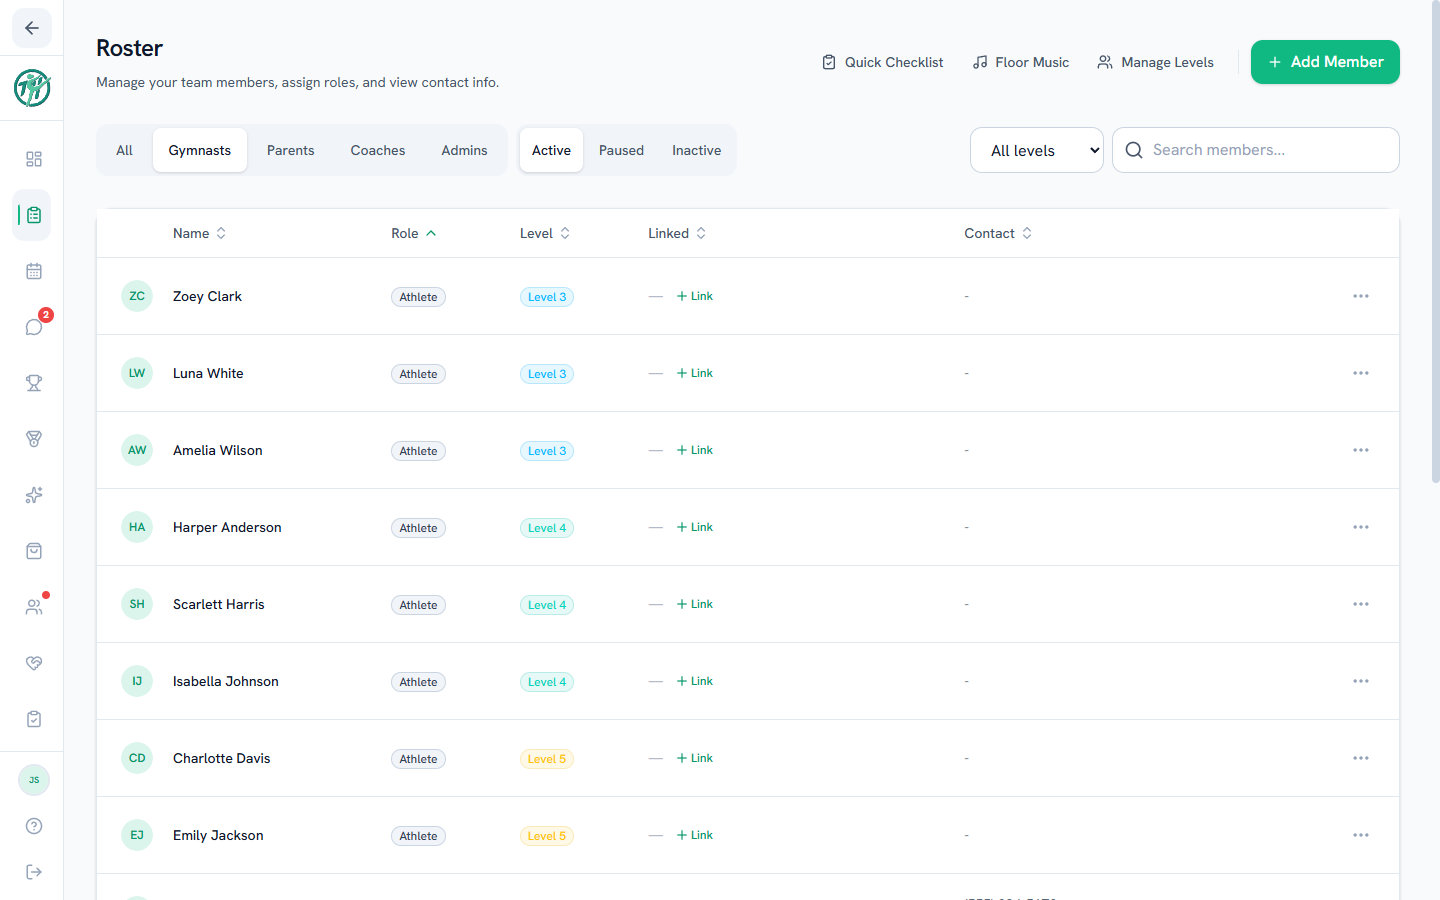Open row actions menu for Harper Anderson
Screen dimensions: 1440x900
coord(1361,527)
